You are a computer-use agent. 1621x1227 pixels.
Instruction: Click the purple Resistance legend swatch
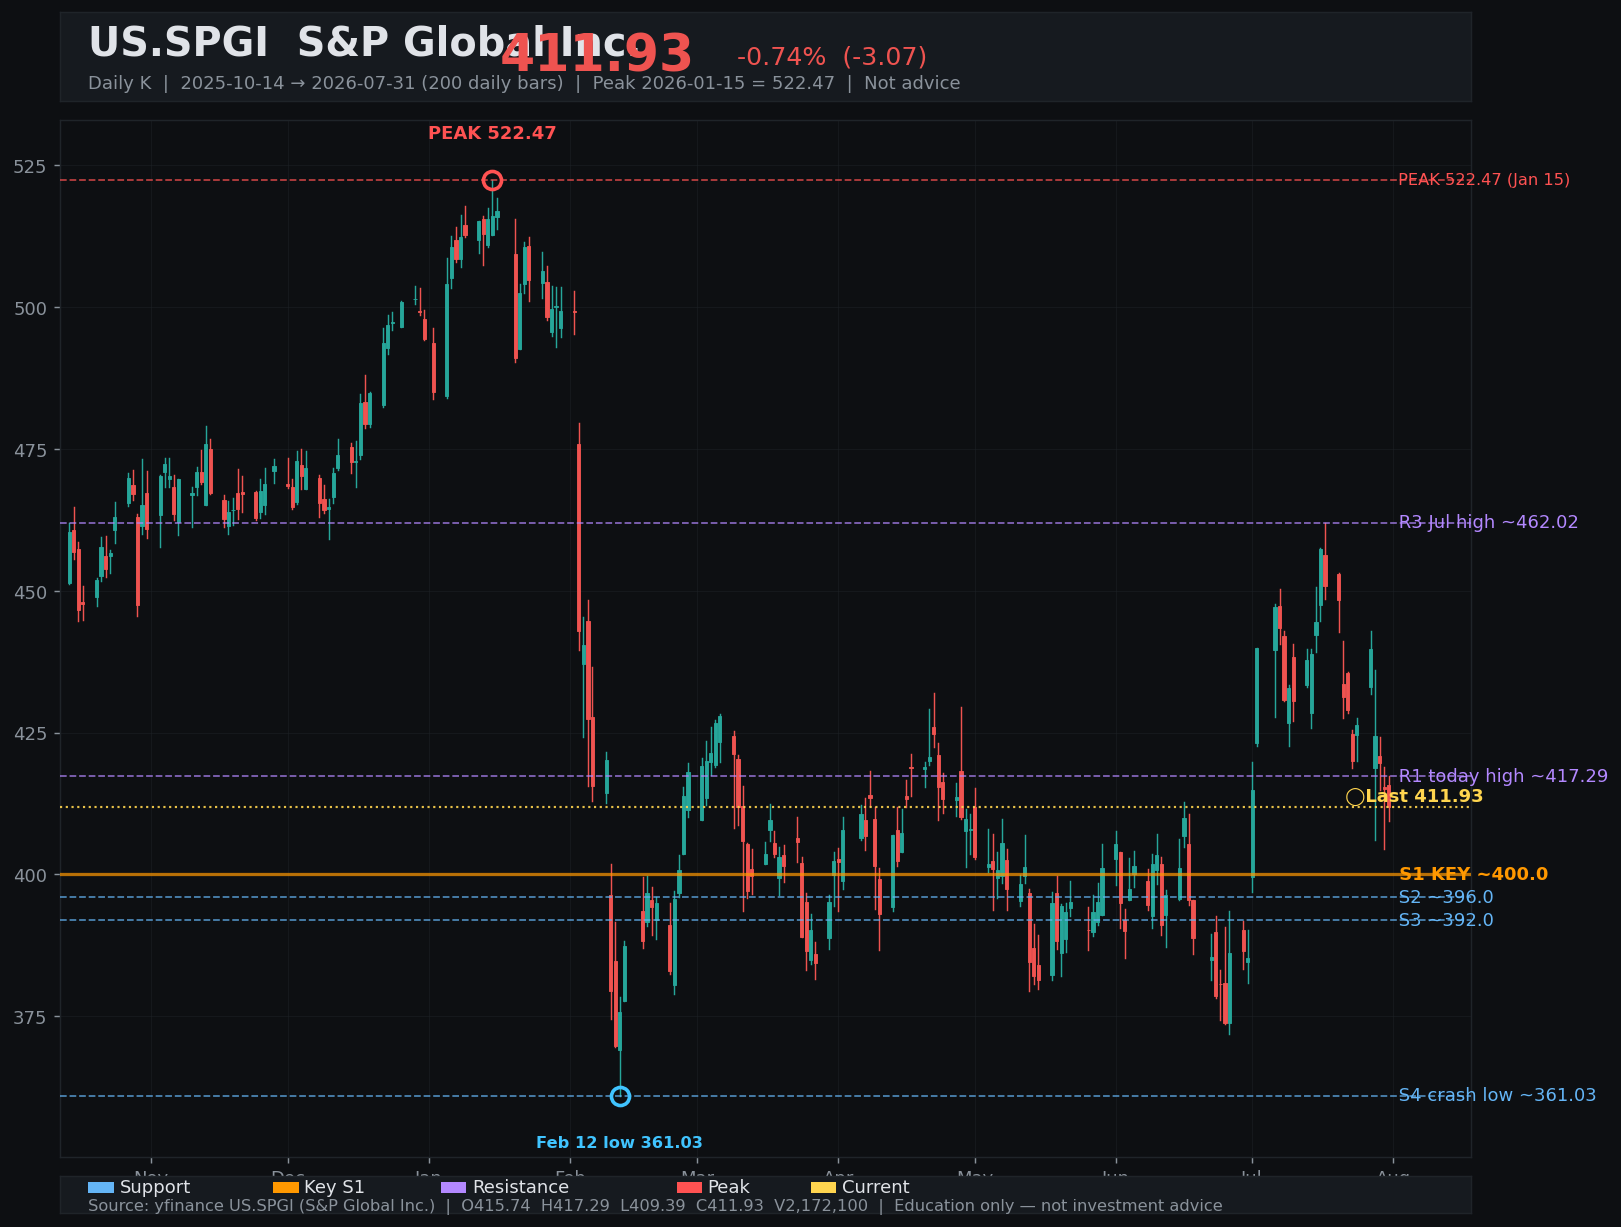(x=454, y=1187)
